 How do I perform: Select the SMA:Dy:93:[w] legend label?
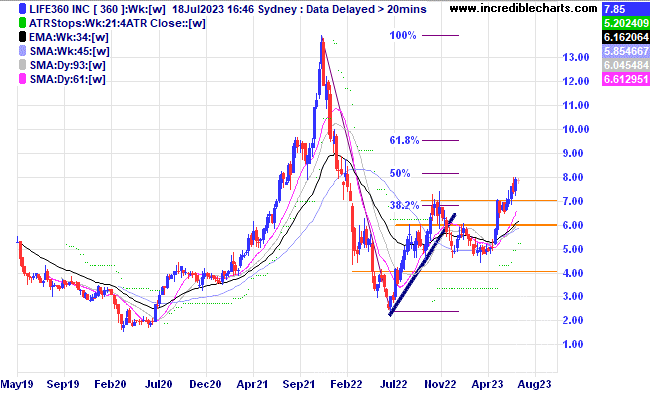pyautogui.click(x=68, y=66)
